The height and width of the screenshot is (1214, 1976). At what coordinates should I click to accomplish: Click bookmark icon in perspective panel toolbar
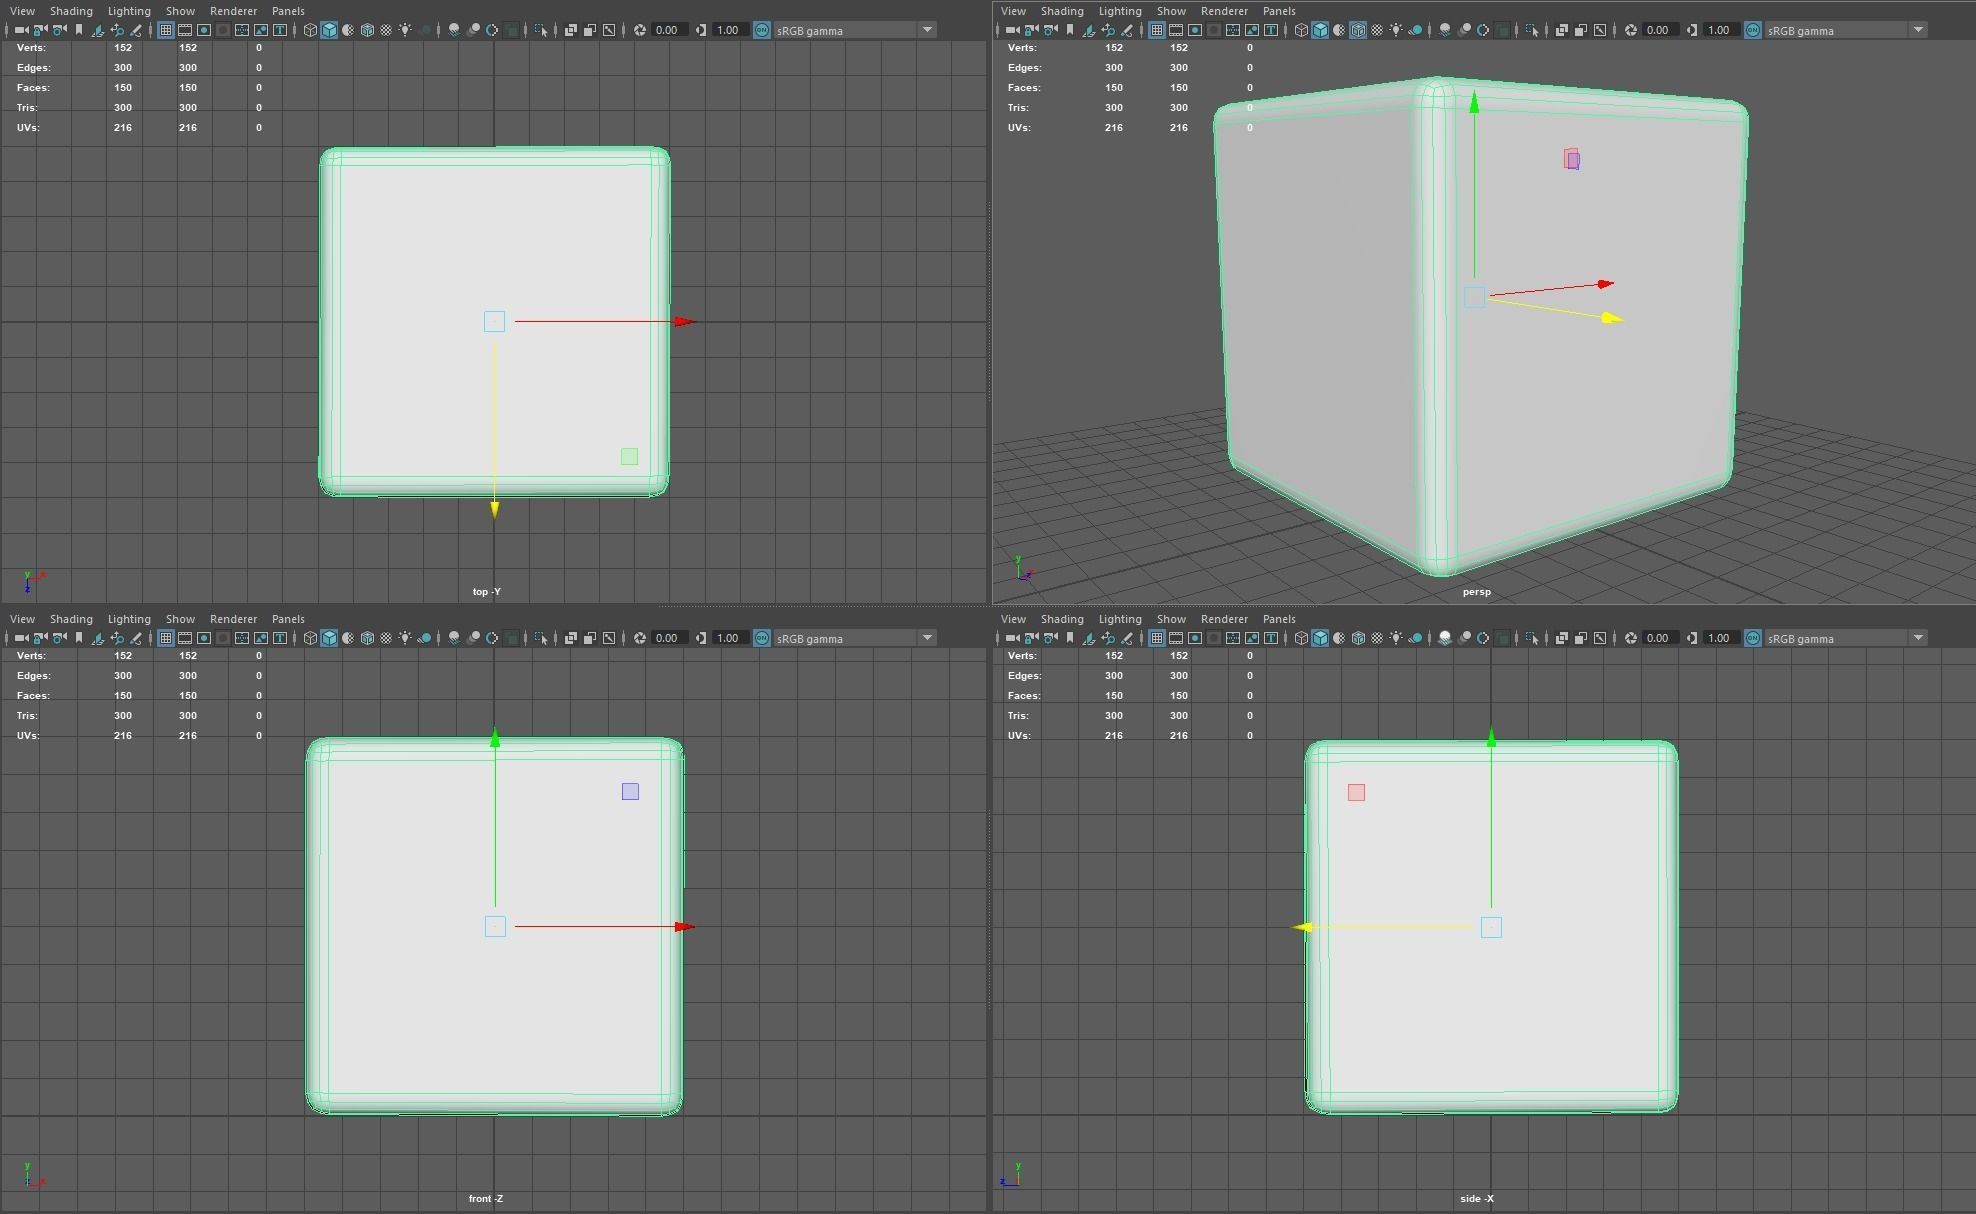click(x=1070, y=30)
